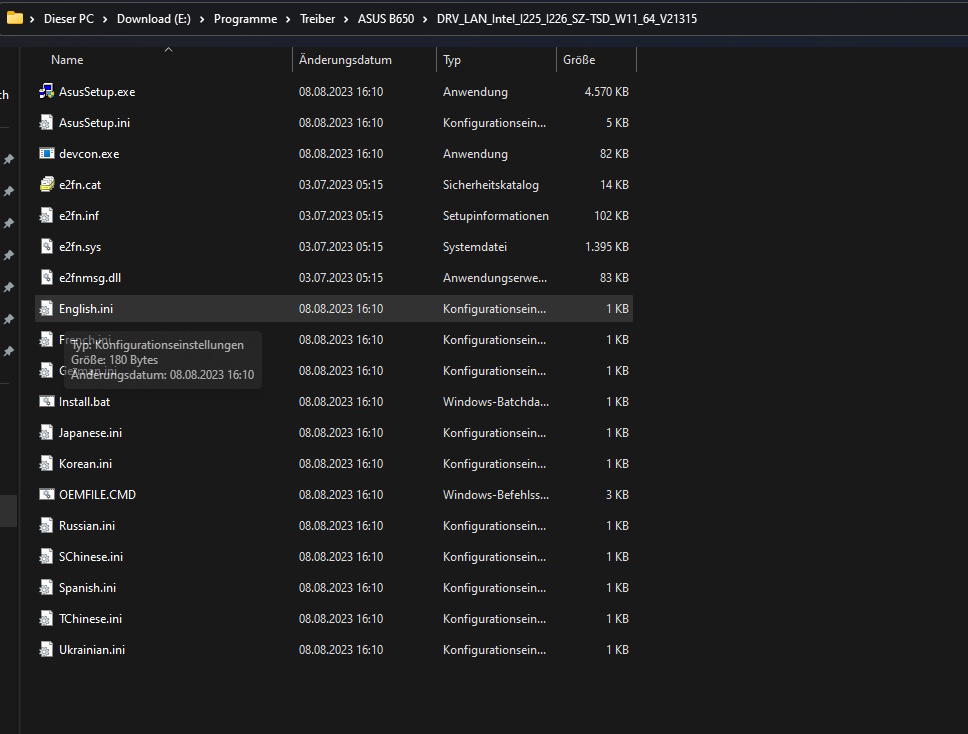Screen dimensions: 968x734
Task: Sort files by Name column header
Action: pyautogui.click(x=67, y=60)
